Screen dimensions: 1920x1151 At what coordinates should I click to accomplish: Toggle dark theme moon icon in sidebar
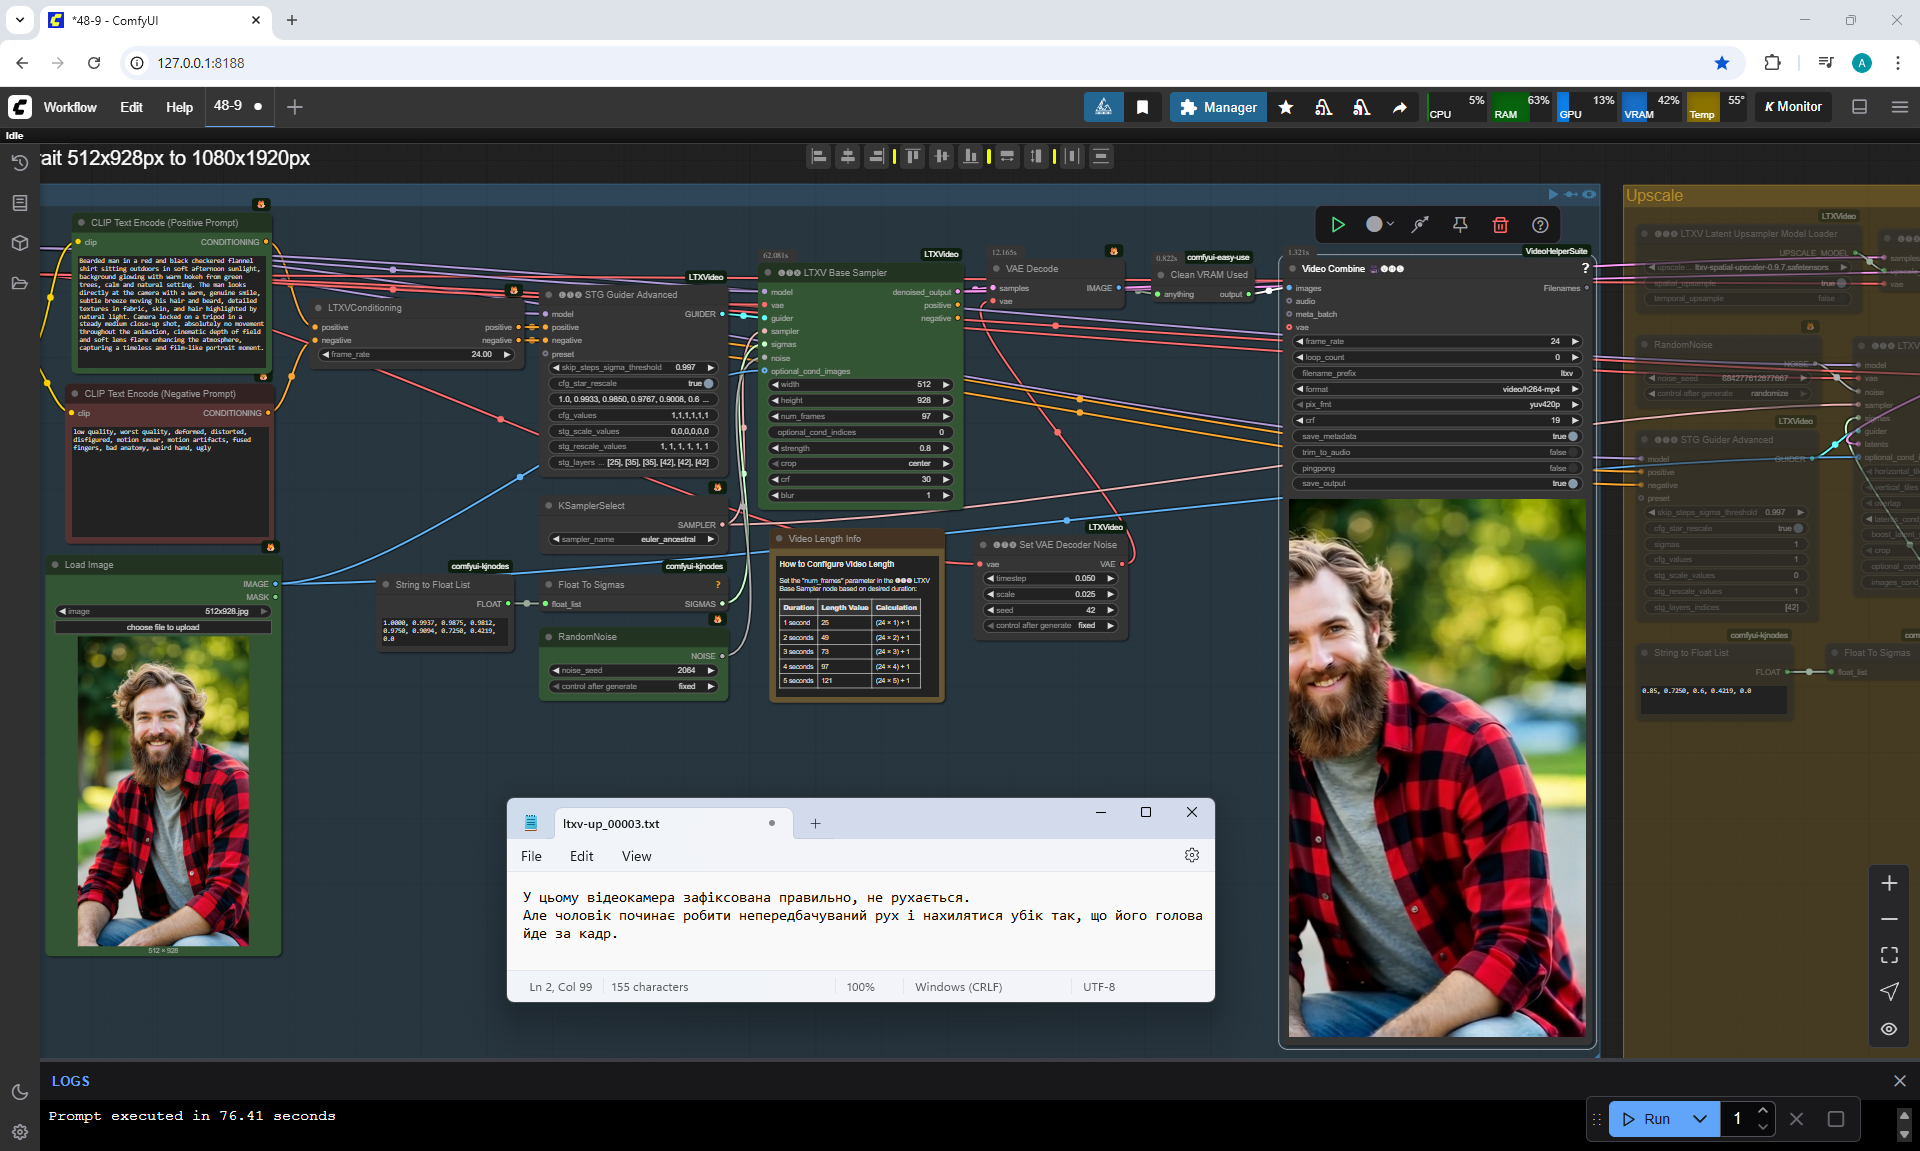[19, 1092]
